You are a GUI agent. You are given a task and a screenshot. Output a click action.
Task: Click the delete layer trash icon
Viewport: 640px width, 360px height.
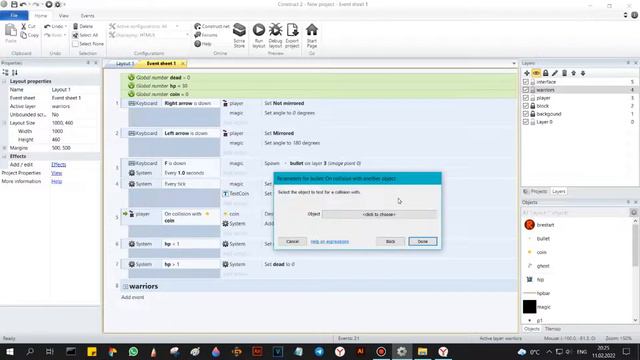564,73
